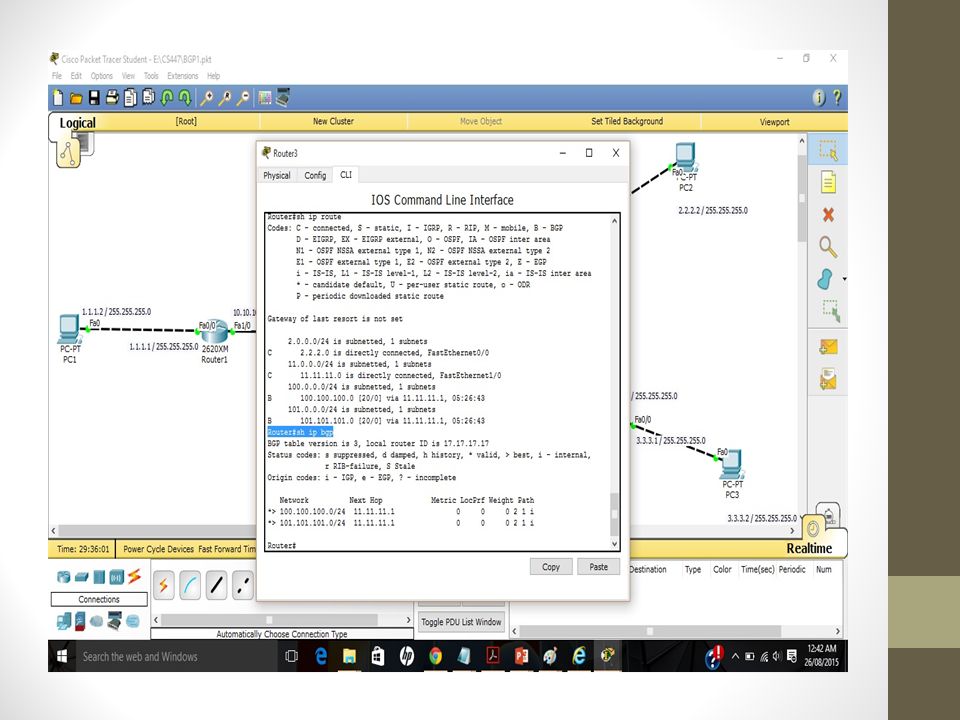The width and height of the screenshot is (960, 720).
Task: Select the Connections lightning category icon
Action: coord(135,576)
